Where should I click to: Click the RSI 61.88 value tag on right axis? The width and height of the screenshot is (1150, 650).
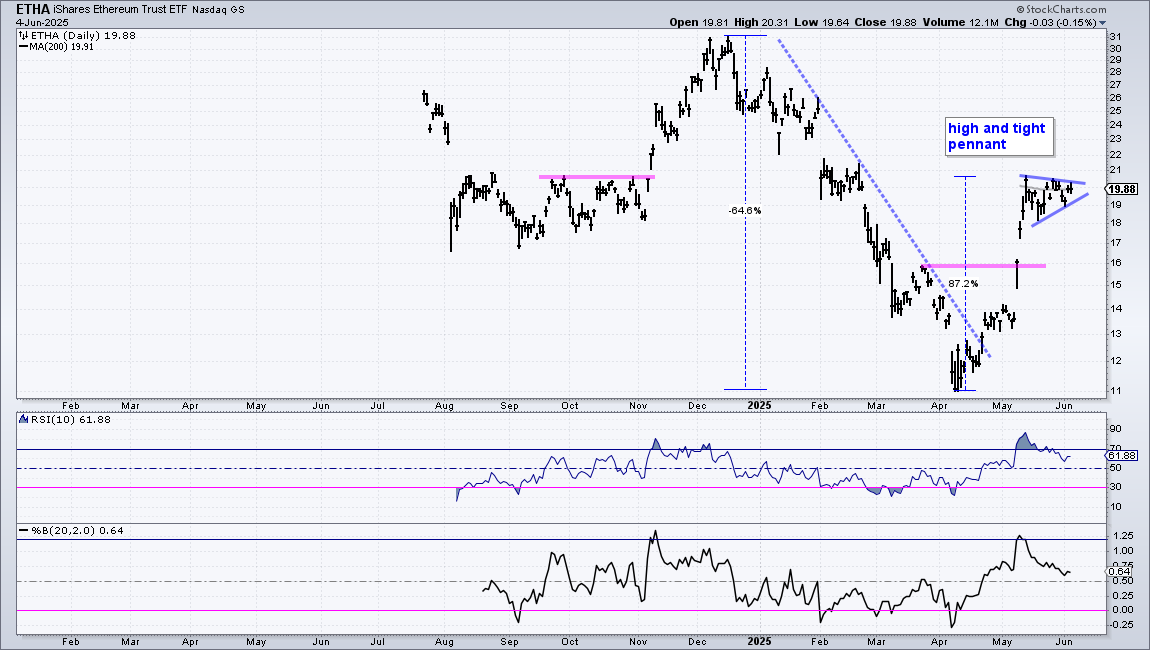(x=1123, y=456)
